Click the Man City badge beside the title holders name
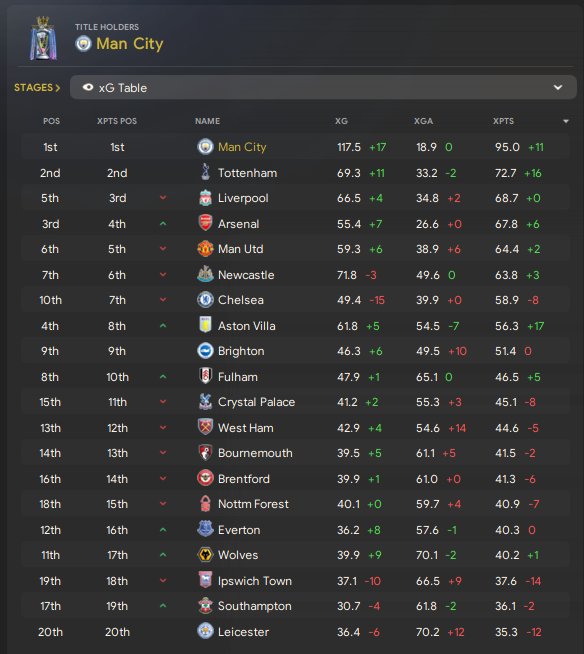This screenshot has width=584, height=654. pyautogui.click(x=83, y=44)
